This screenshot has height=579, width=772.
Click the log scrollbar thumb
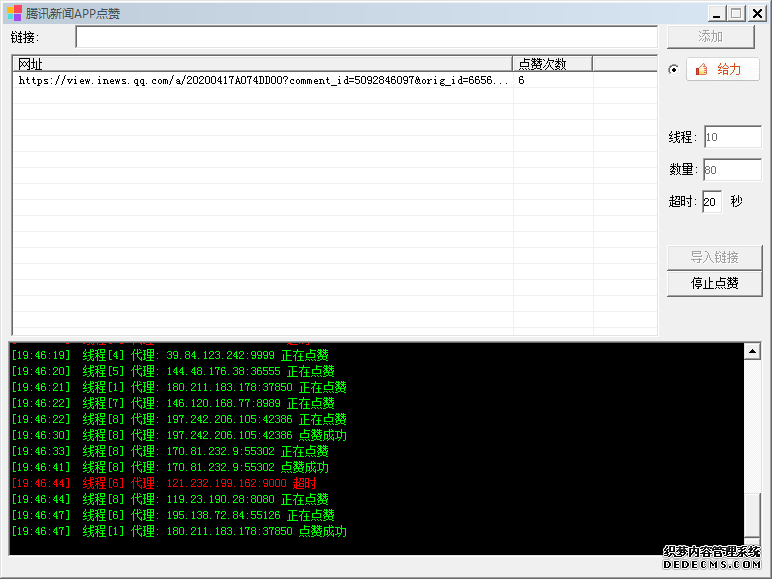pos(752,515)
